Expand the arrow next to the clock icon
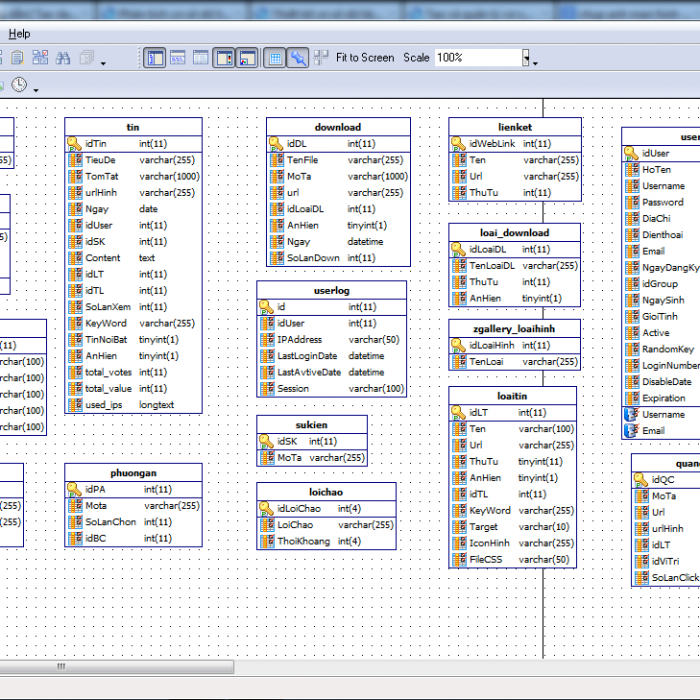This screenshot has height=700, width=700. (36, 90)
